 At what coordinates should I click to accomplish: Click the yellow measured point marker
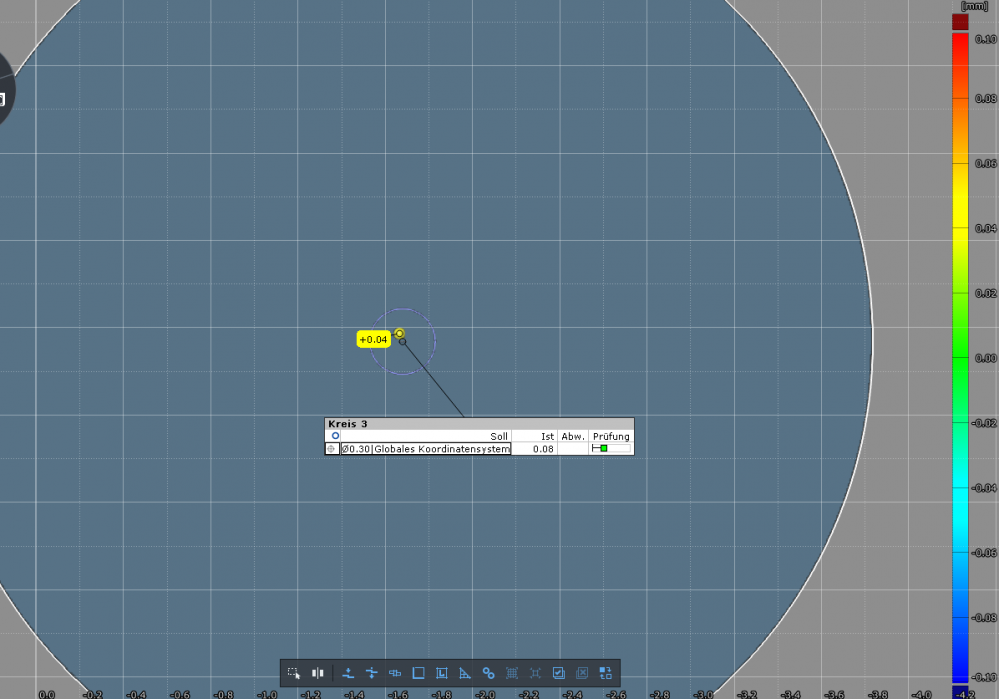[x=399, y=333]
